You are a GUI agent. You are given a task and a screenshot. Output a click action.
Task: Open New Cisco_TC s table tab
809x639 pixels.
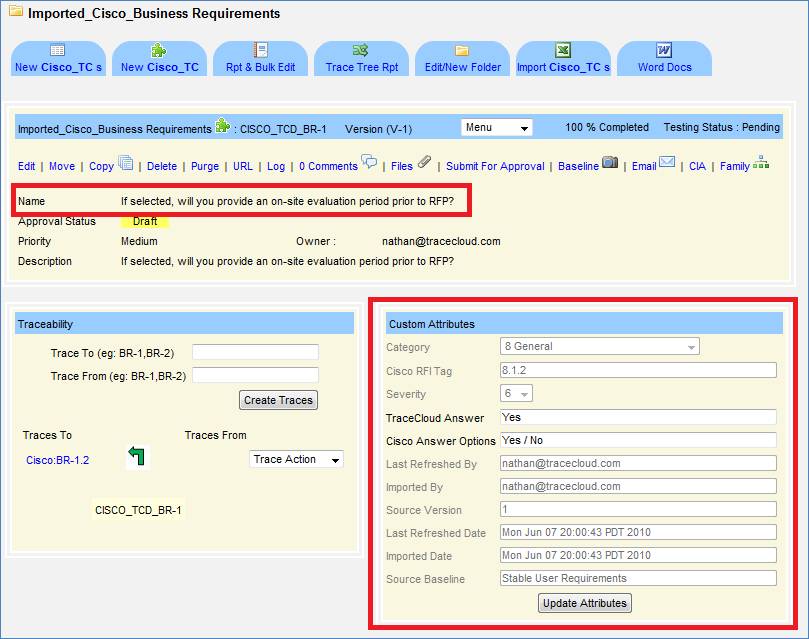pos(58,59)
